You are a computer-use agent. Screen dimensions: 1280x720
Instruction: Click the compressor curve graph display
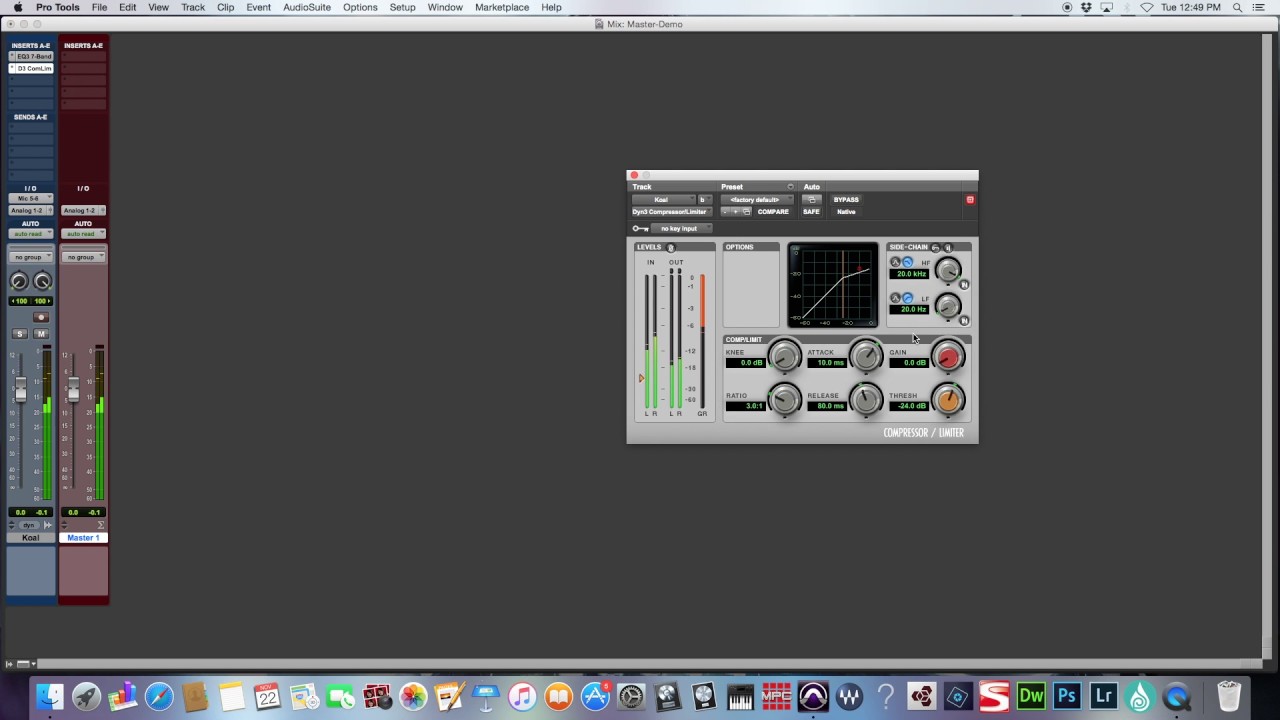tap(833, 285)
